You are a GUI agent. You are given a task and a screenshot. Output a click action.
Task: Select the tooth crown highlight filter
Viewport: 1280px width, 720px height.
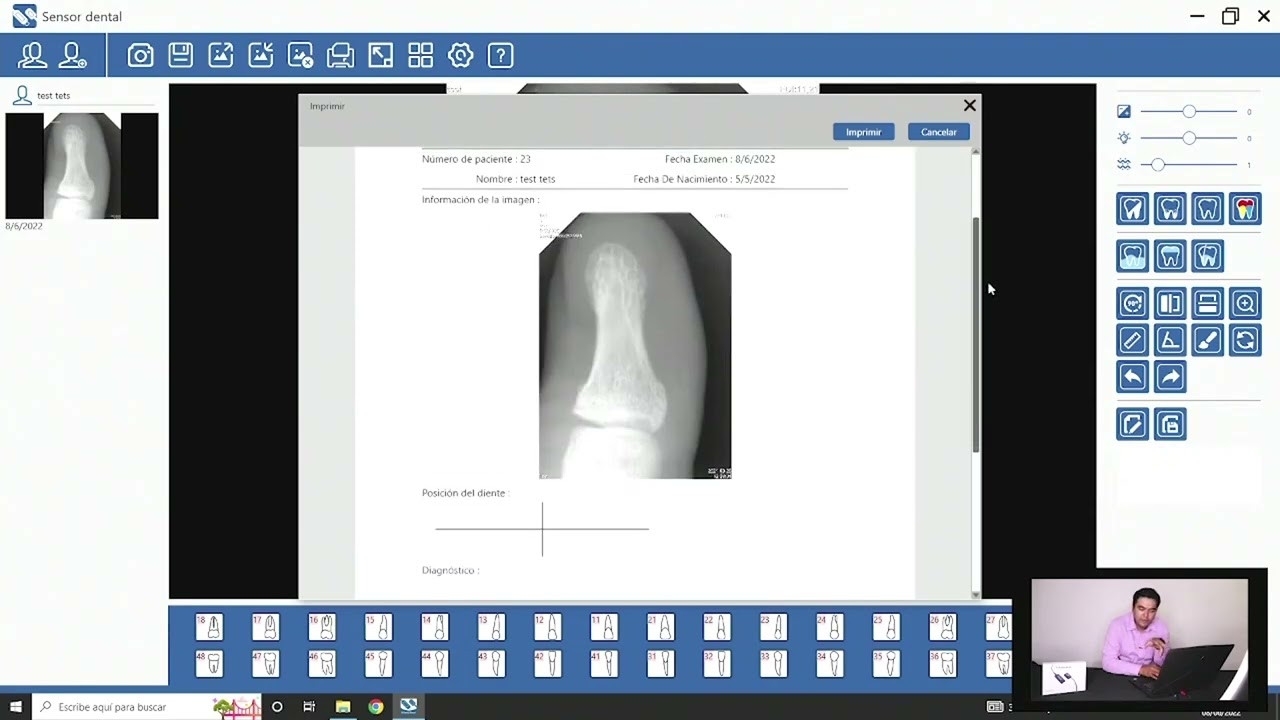pyautogui.click(x=1170, y=256)
